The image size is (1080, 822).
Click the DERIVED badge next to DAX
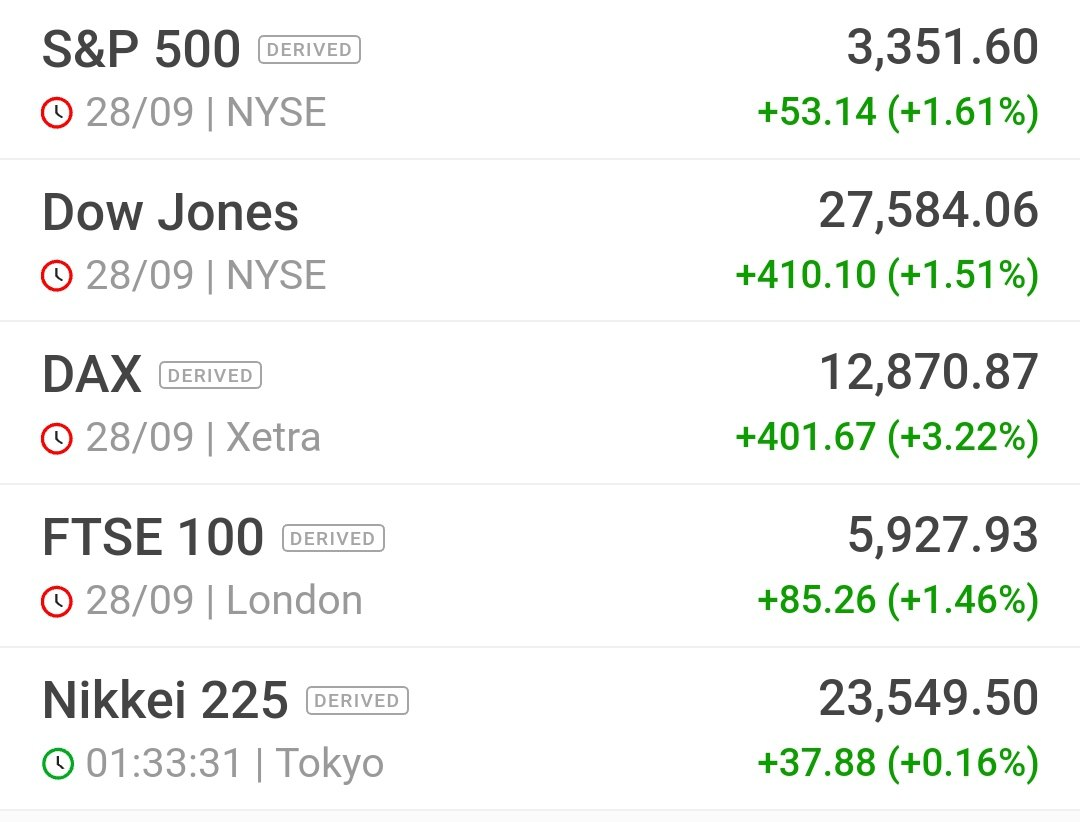pyautogui.click(x=210, y=375)
